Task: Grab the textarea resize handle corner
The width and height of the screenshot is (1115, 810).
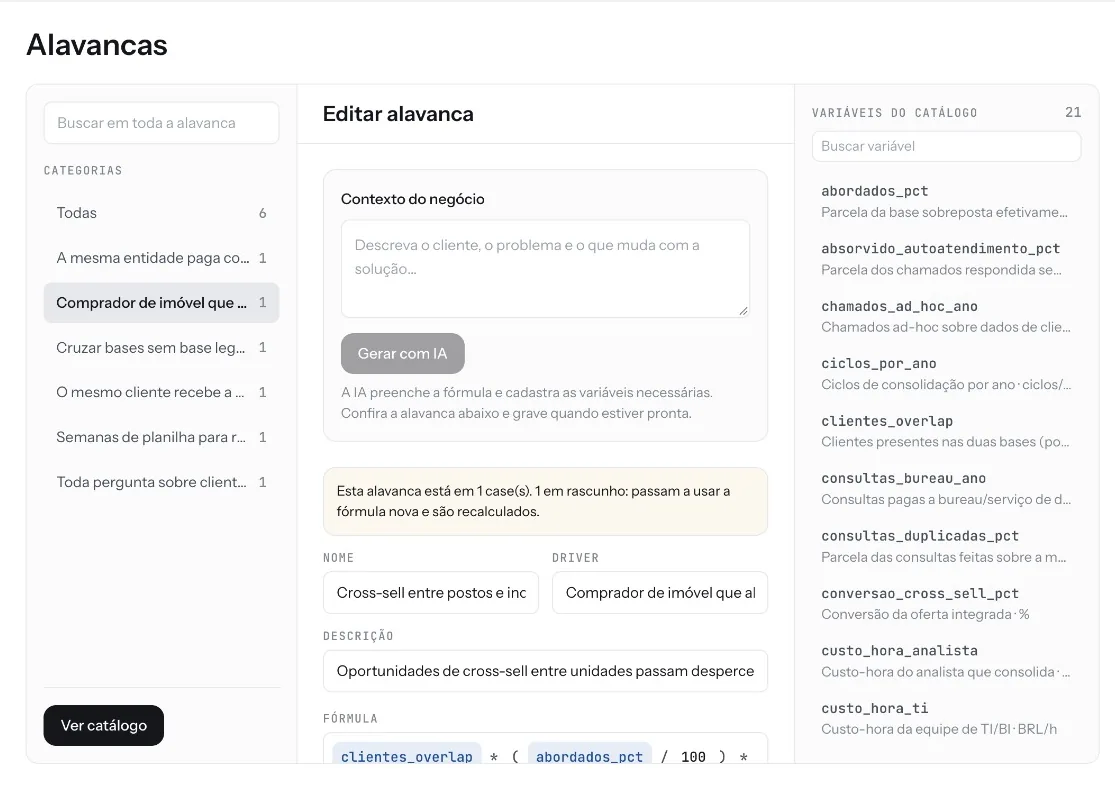Action: pos(743,311)
